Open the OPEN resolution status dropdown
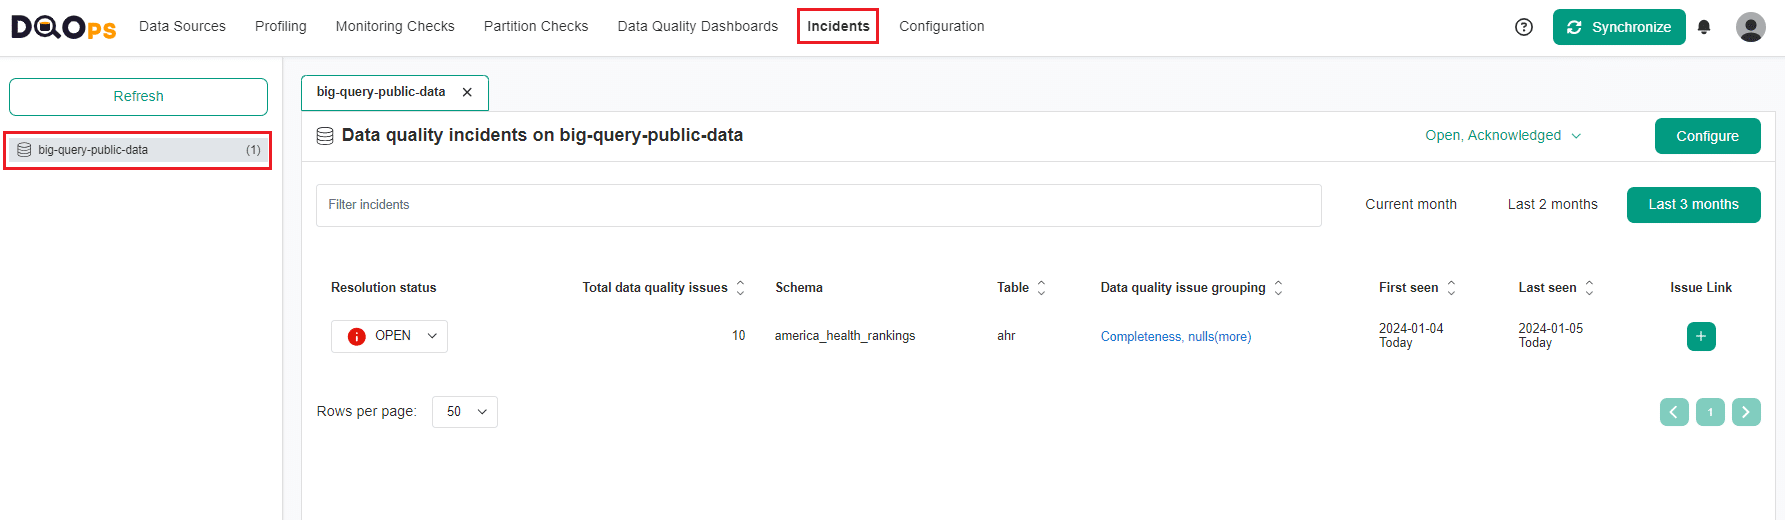Screen dimensions: 1785x520 (x=389, y=336)
